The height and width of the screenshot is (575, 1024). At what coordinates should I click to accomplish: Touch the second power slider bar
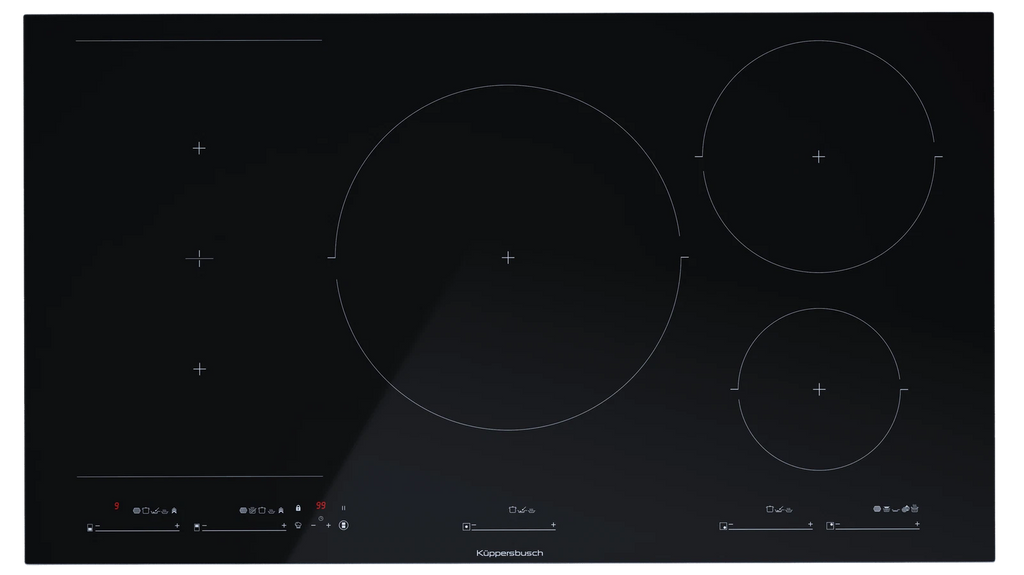[x=244, y=531]
